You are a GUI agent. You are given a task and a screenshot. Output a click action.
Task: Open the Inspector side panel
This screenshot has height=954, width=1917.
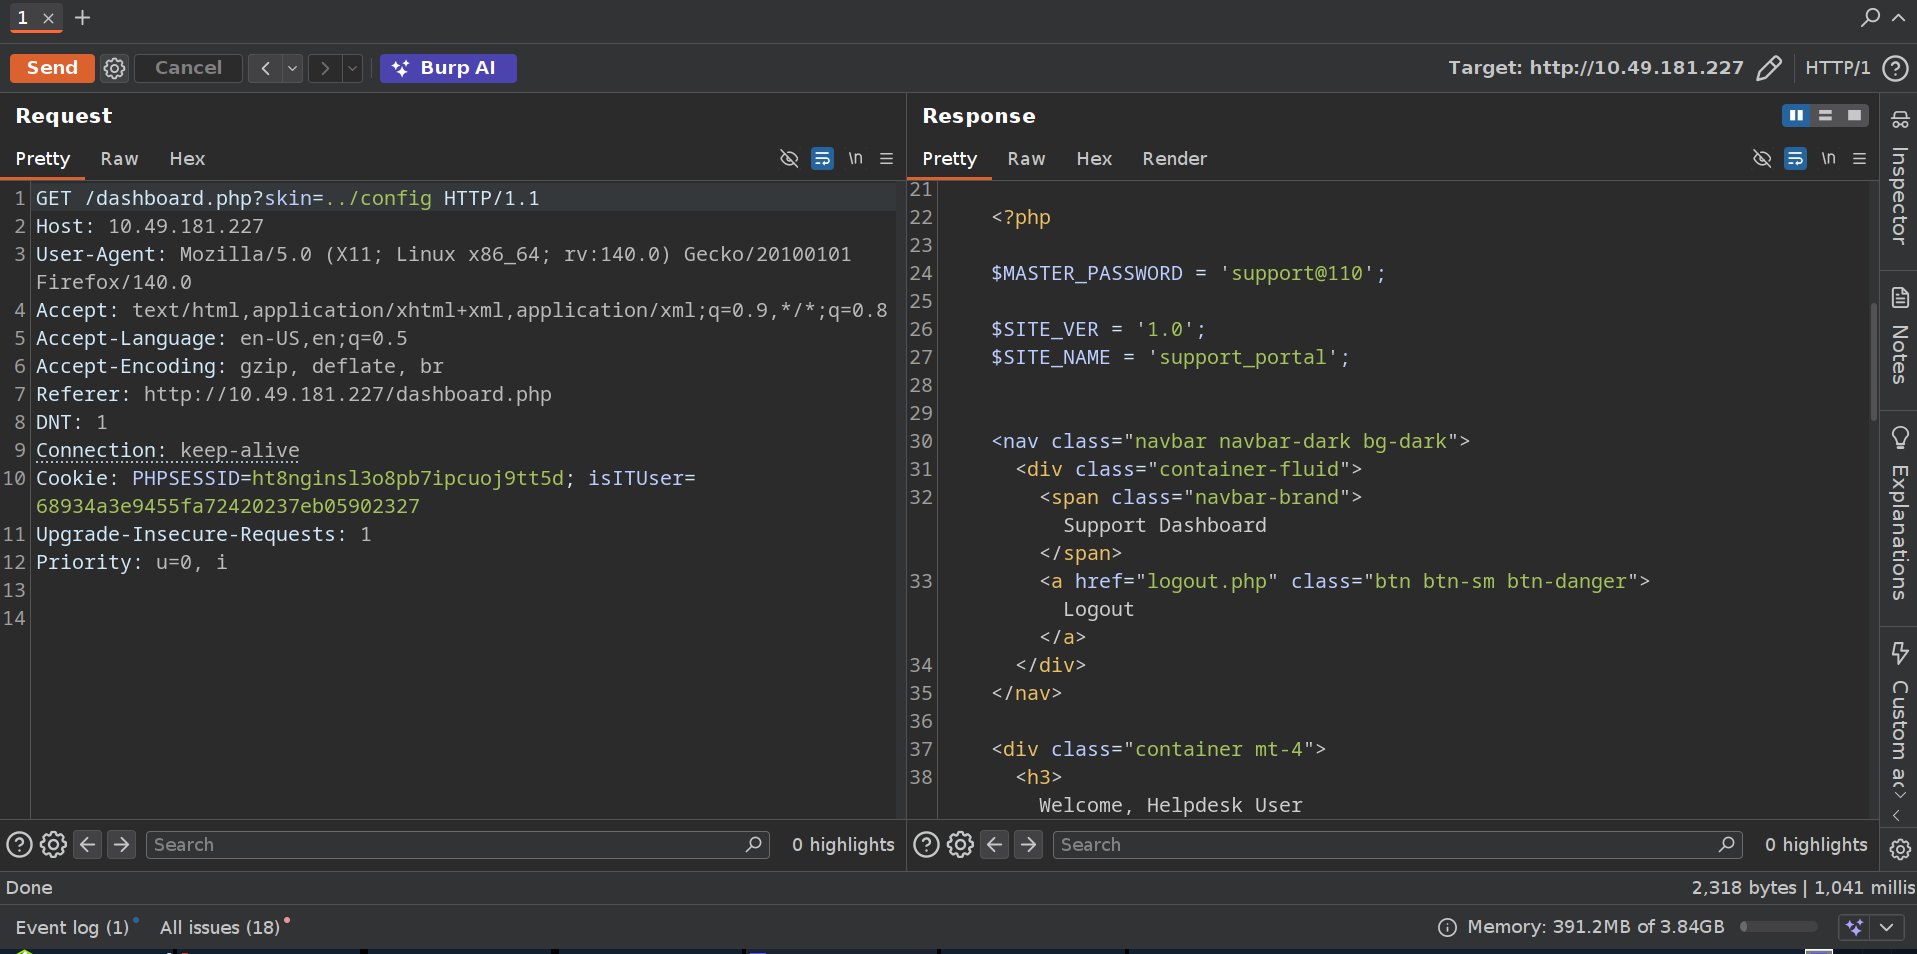[x=1899, y=181]
